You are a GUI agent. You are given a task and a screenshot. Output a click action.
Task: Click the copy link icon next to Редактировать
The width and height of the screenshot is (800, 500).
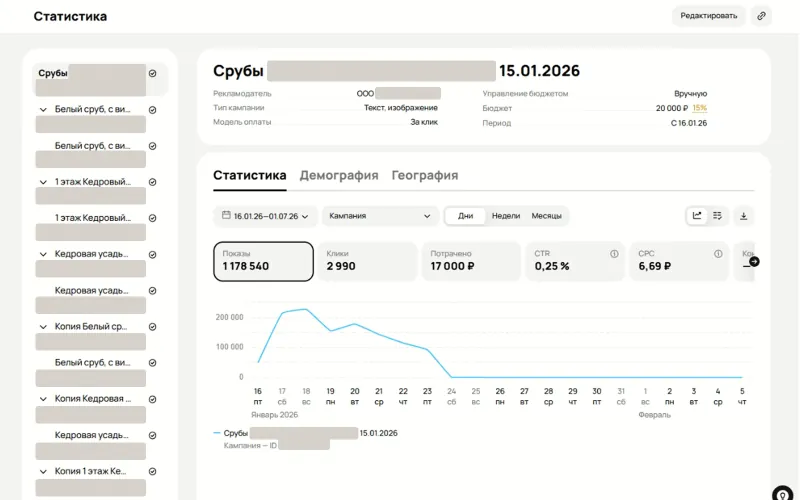coord(761,16)
